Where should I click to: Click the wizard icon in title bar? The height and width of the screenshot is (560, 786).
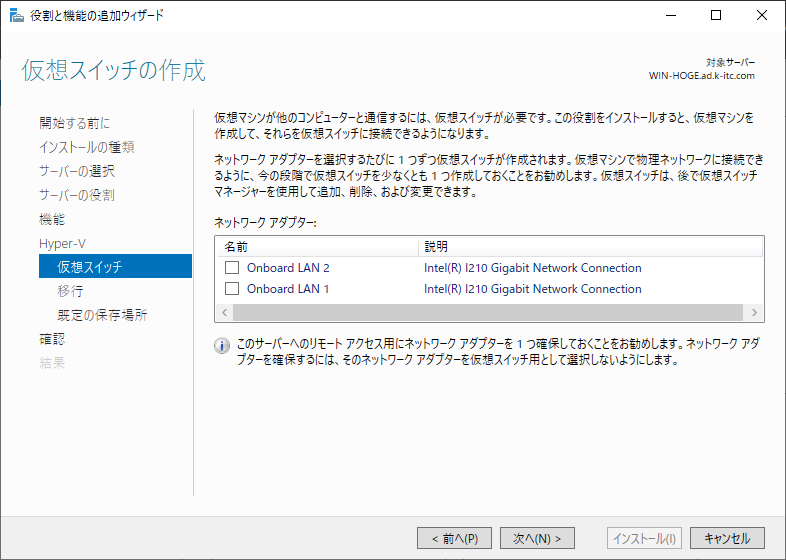[x=17, y=16]
